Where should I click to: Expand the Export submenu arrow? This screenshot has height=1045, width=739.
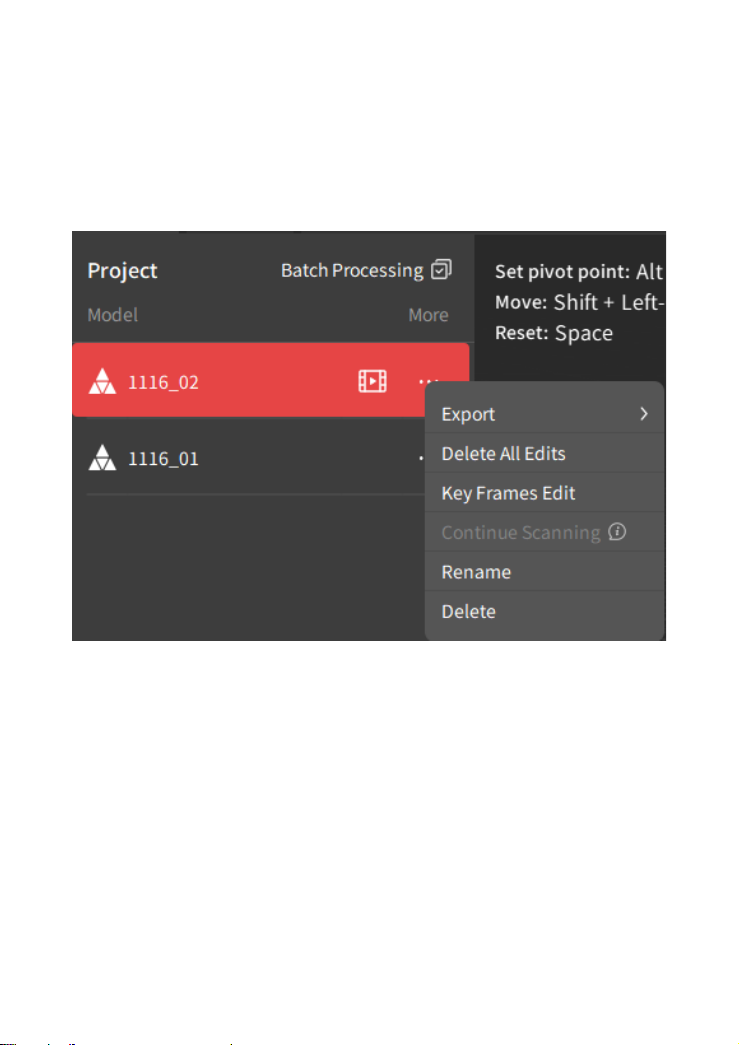tap(644, 414)
